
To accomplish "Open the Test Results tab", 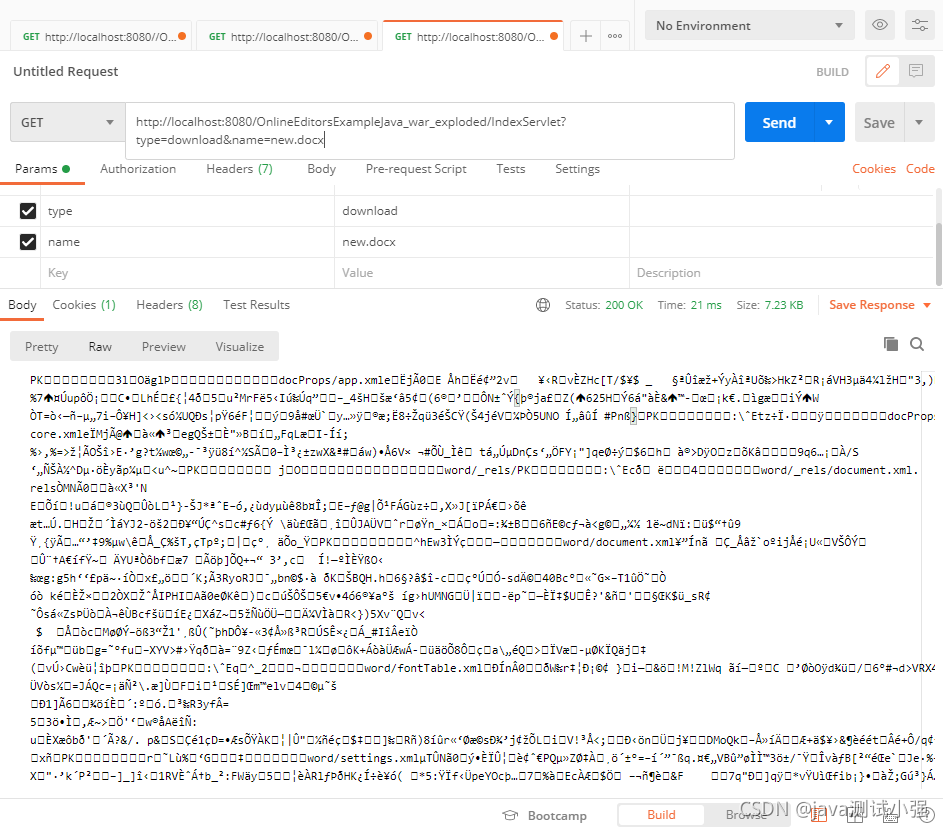I will click(x=256, y=305).
